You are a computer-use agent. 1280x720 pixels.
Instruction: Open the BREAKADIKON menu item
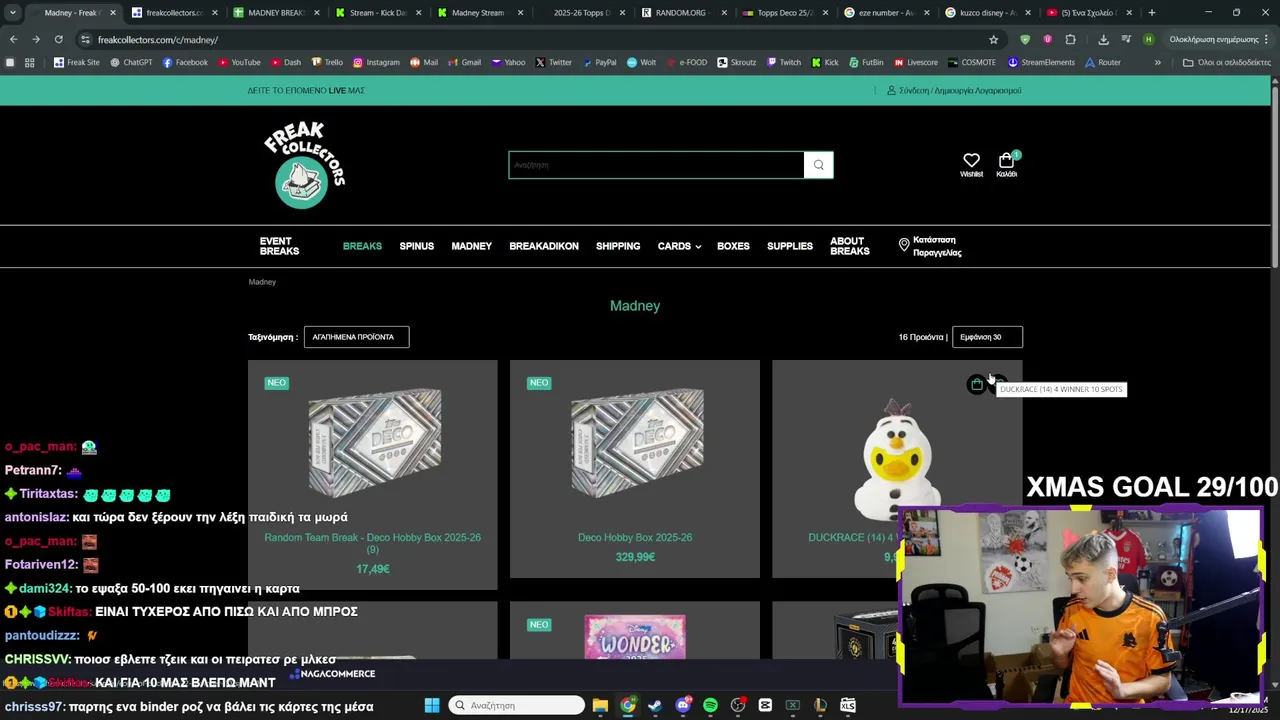tap(544, 246)
